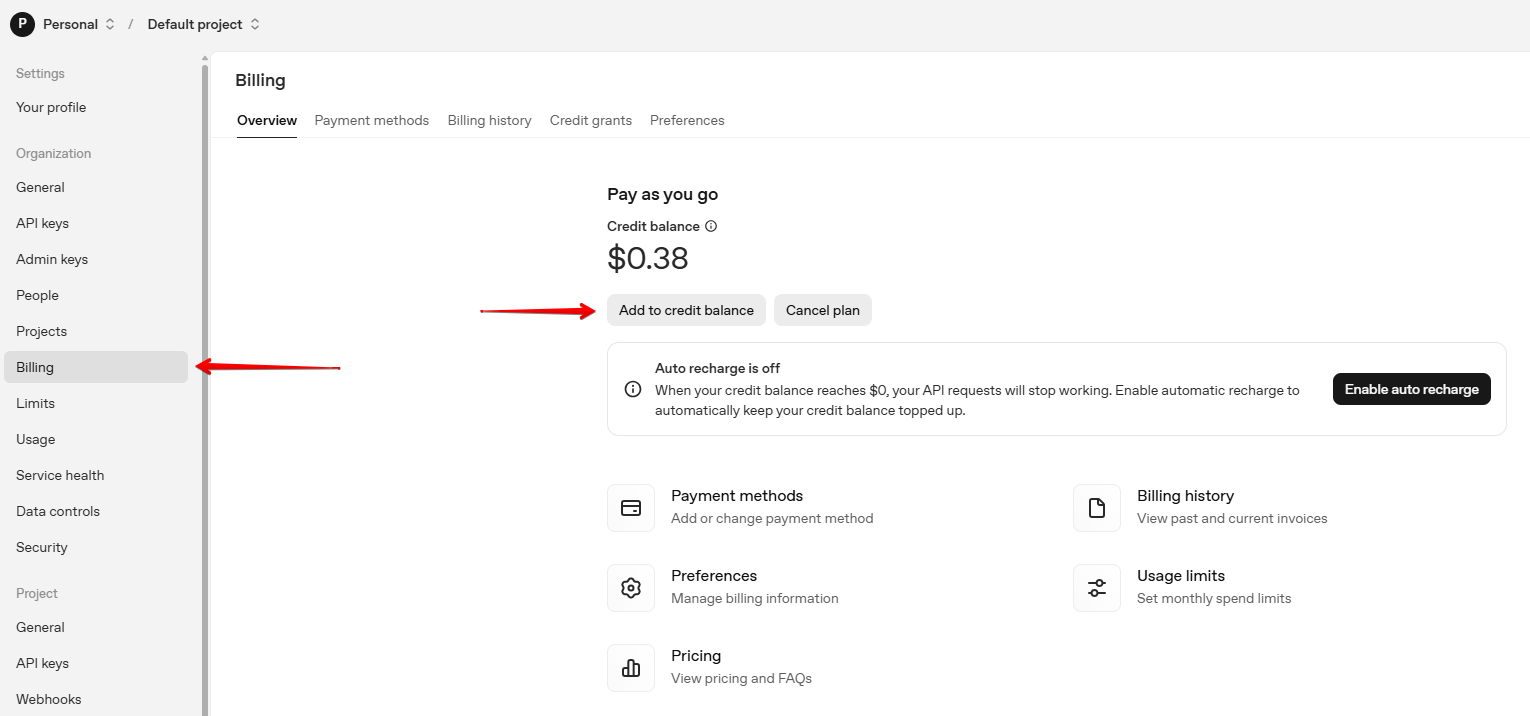Enable auto recharge
The image size is (1530, 716).
point(1411,389)
